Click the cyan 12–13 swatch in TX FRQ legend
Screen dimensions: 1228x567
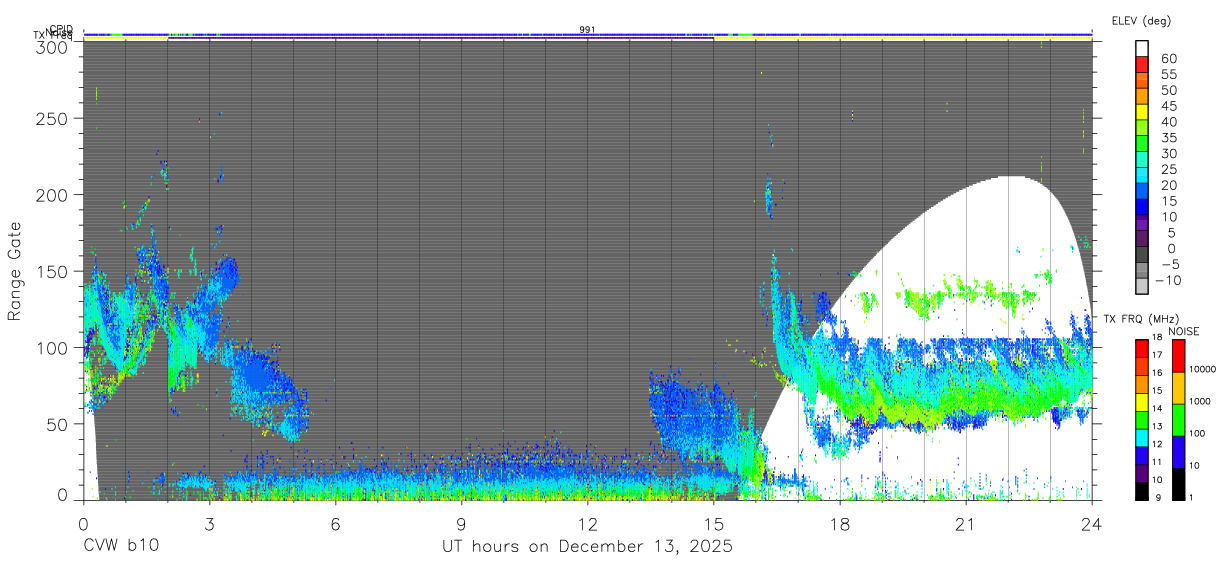pos(1141,438)
